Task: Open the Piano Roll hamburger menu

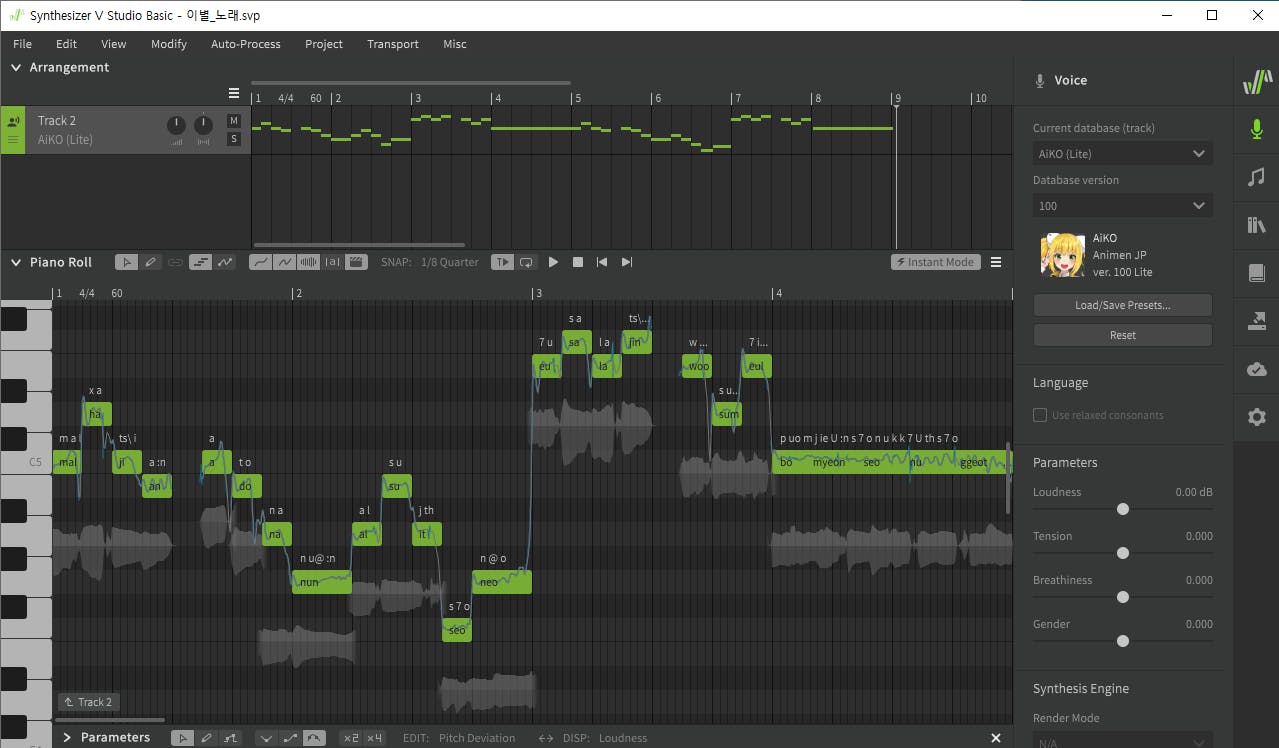Action: (x=996, y=262)
